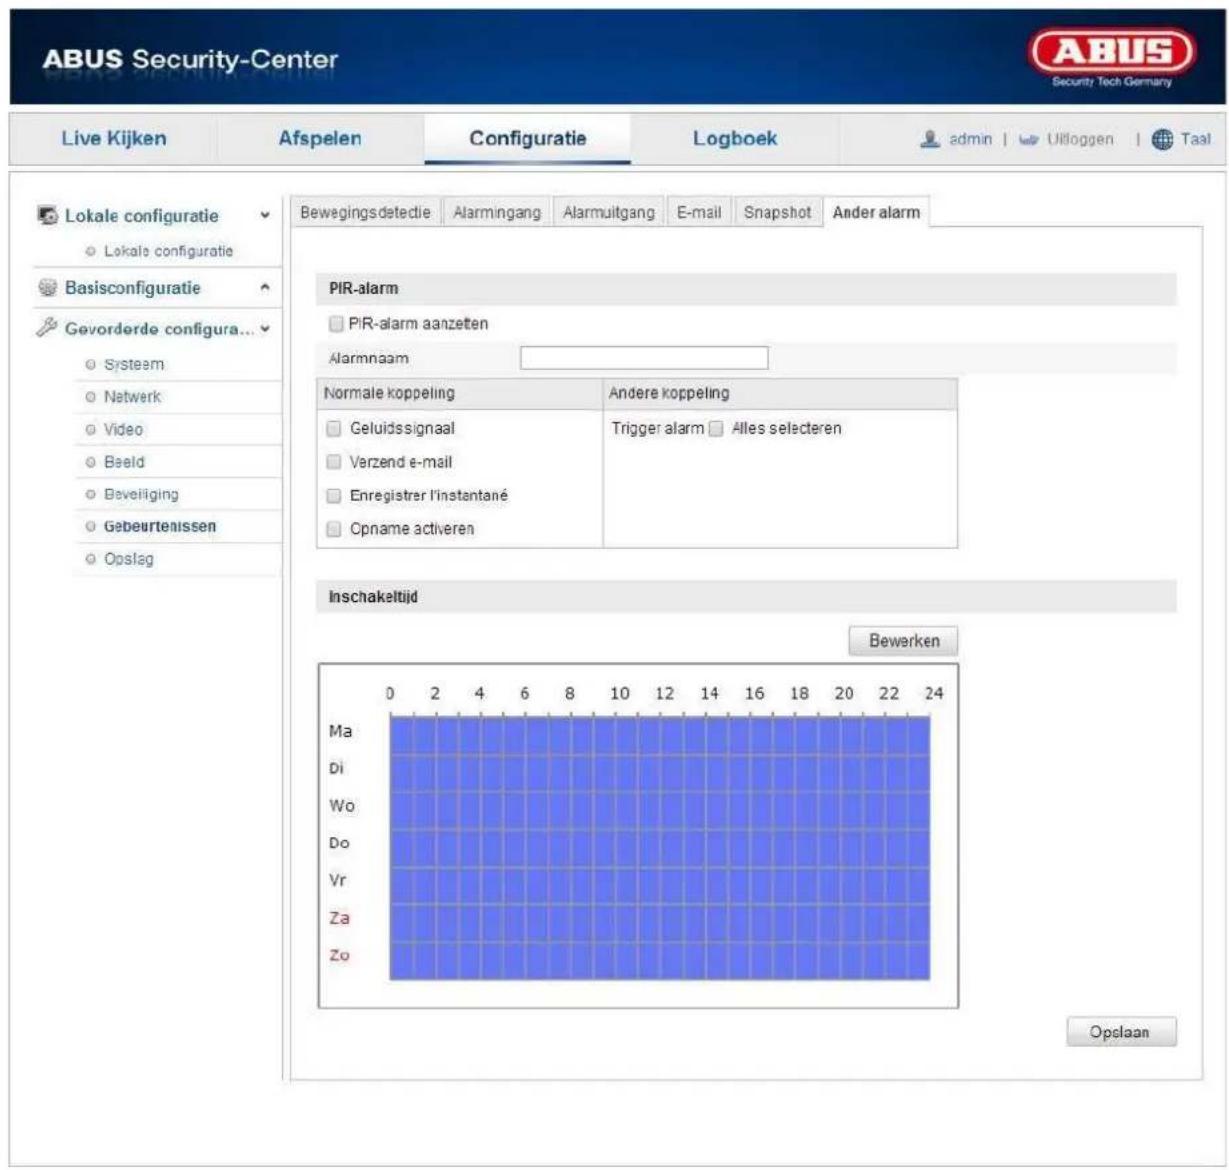Viewport: 1229px width, 1170px height.
Task: Open the Snapshot tab
Action: tap(777, 212)
